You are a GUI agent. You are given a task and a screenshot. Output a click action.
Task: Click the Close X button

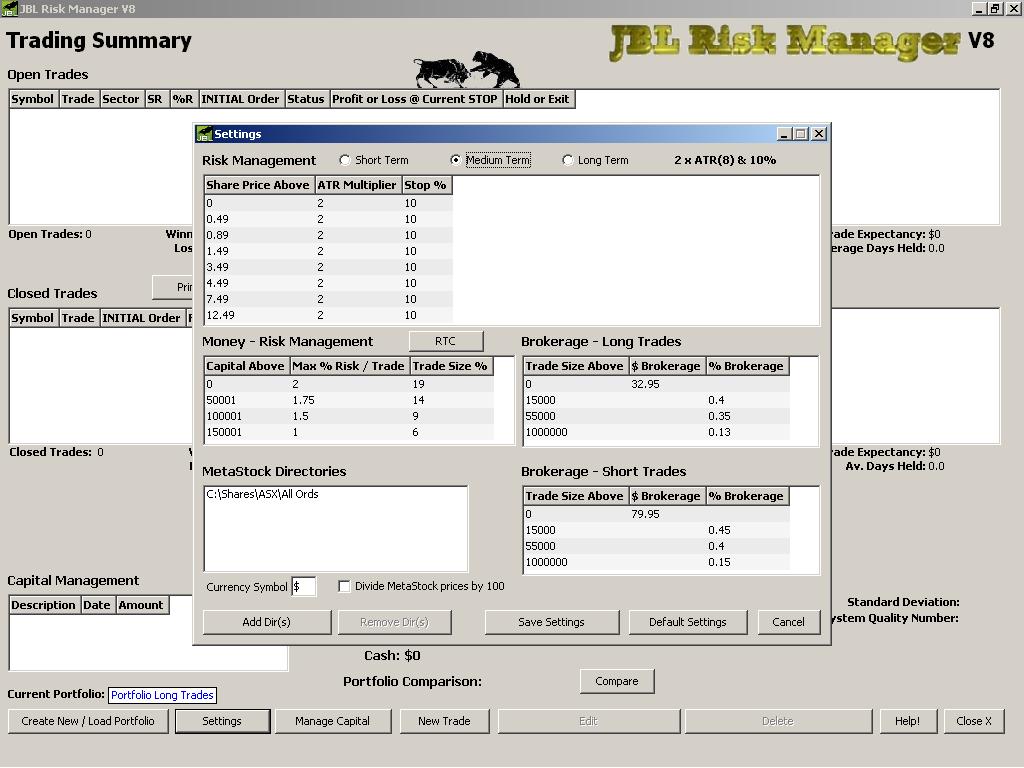[x=974, y=722]
